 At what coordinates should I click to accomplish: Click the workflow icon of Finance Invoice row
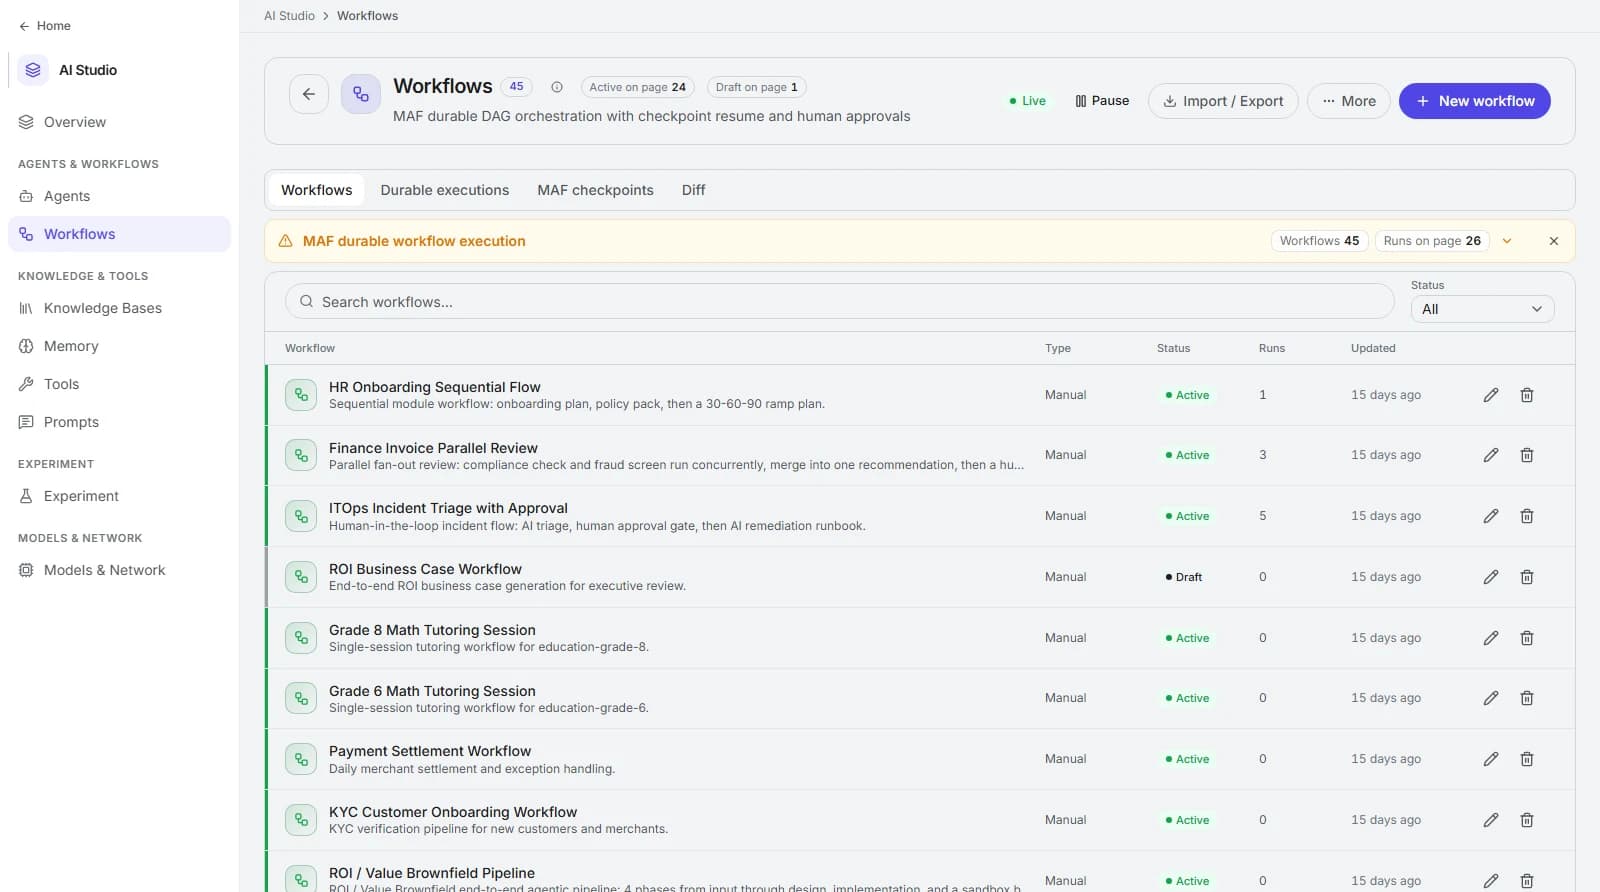[301, 455]
